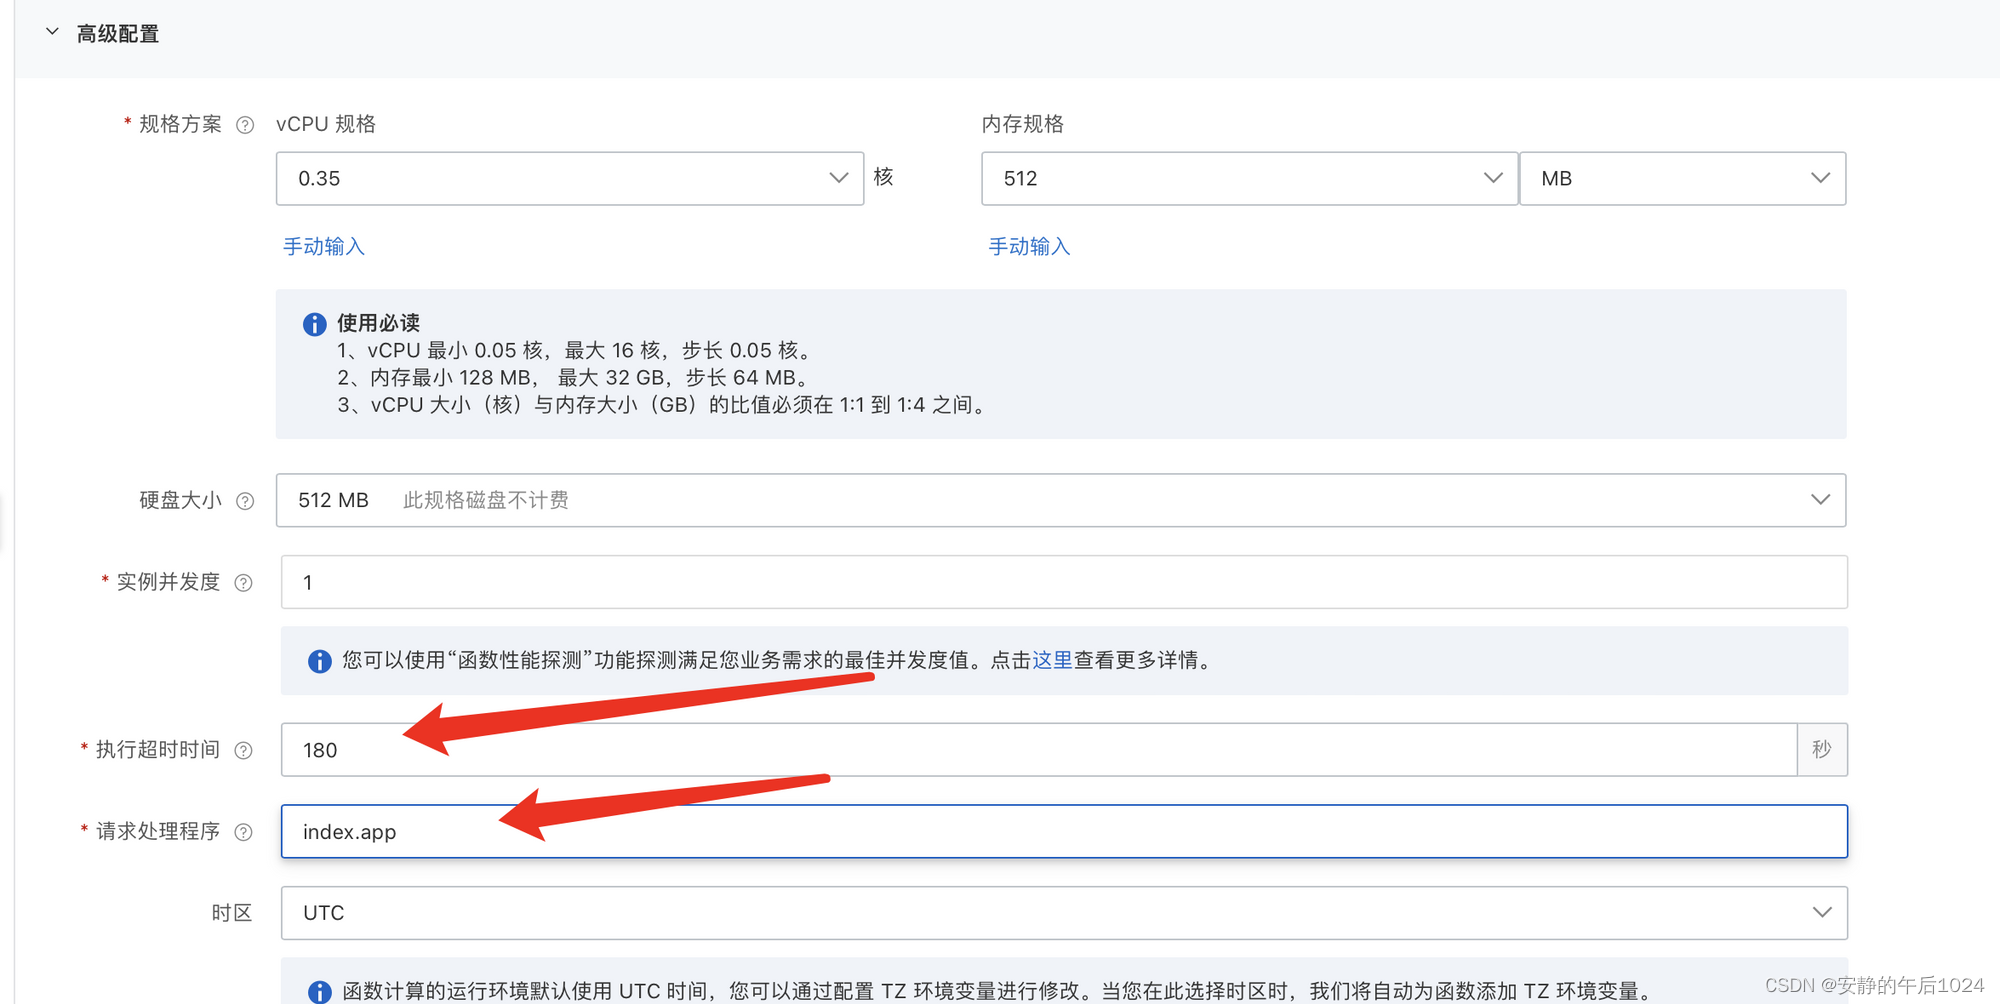This screenshot has width=2000, height=1004.
Task: Click the info icon in the 使用必读 notice
Action: [x=313, y=324]
